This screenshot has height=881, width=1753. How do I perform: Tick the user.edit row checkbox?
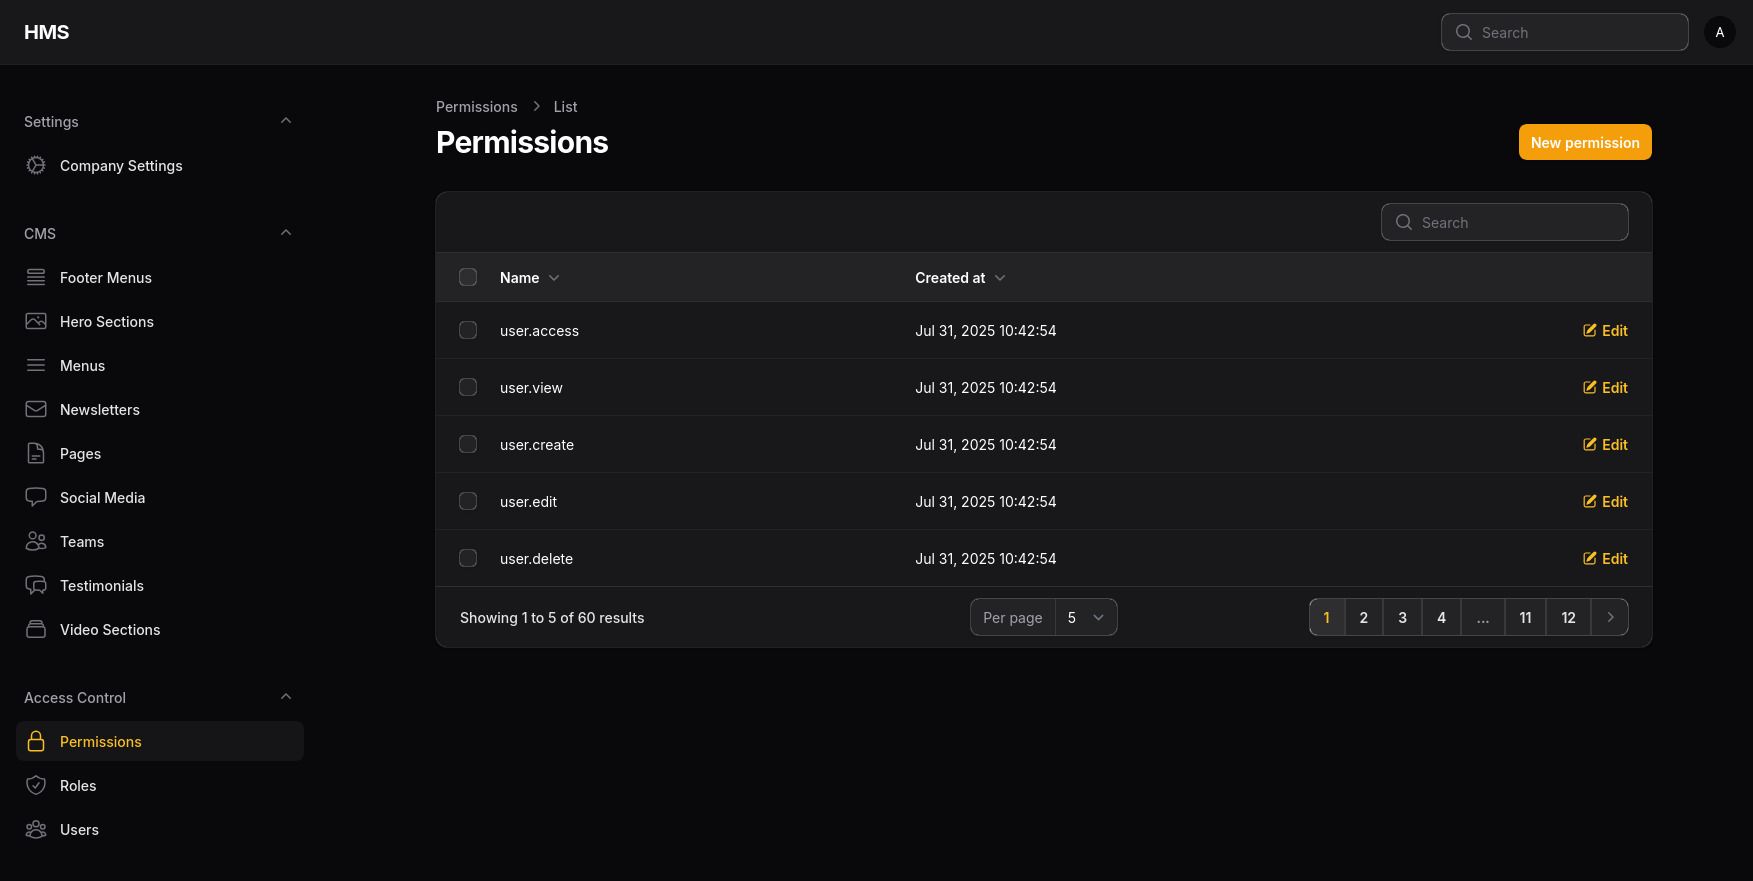pyautogui.click(x=468, y=501)
